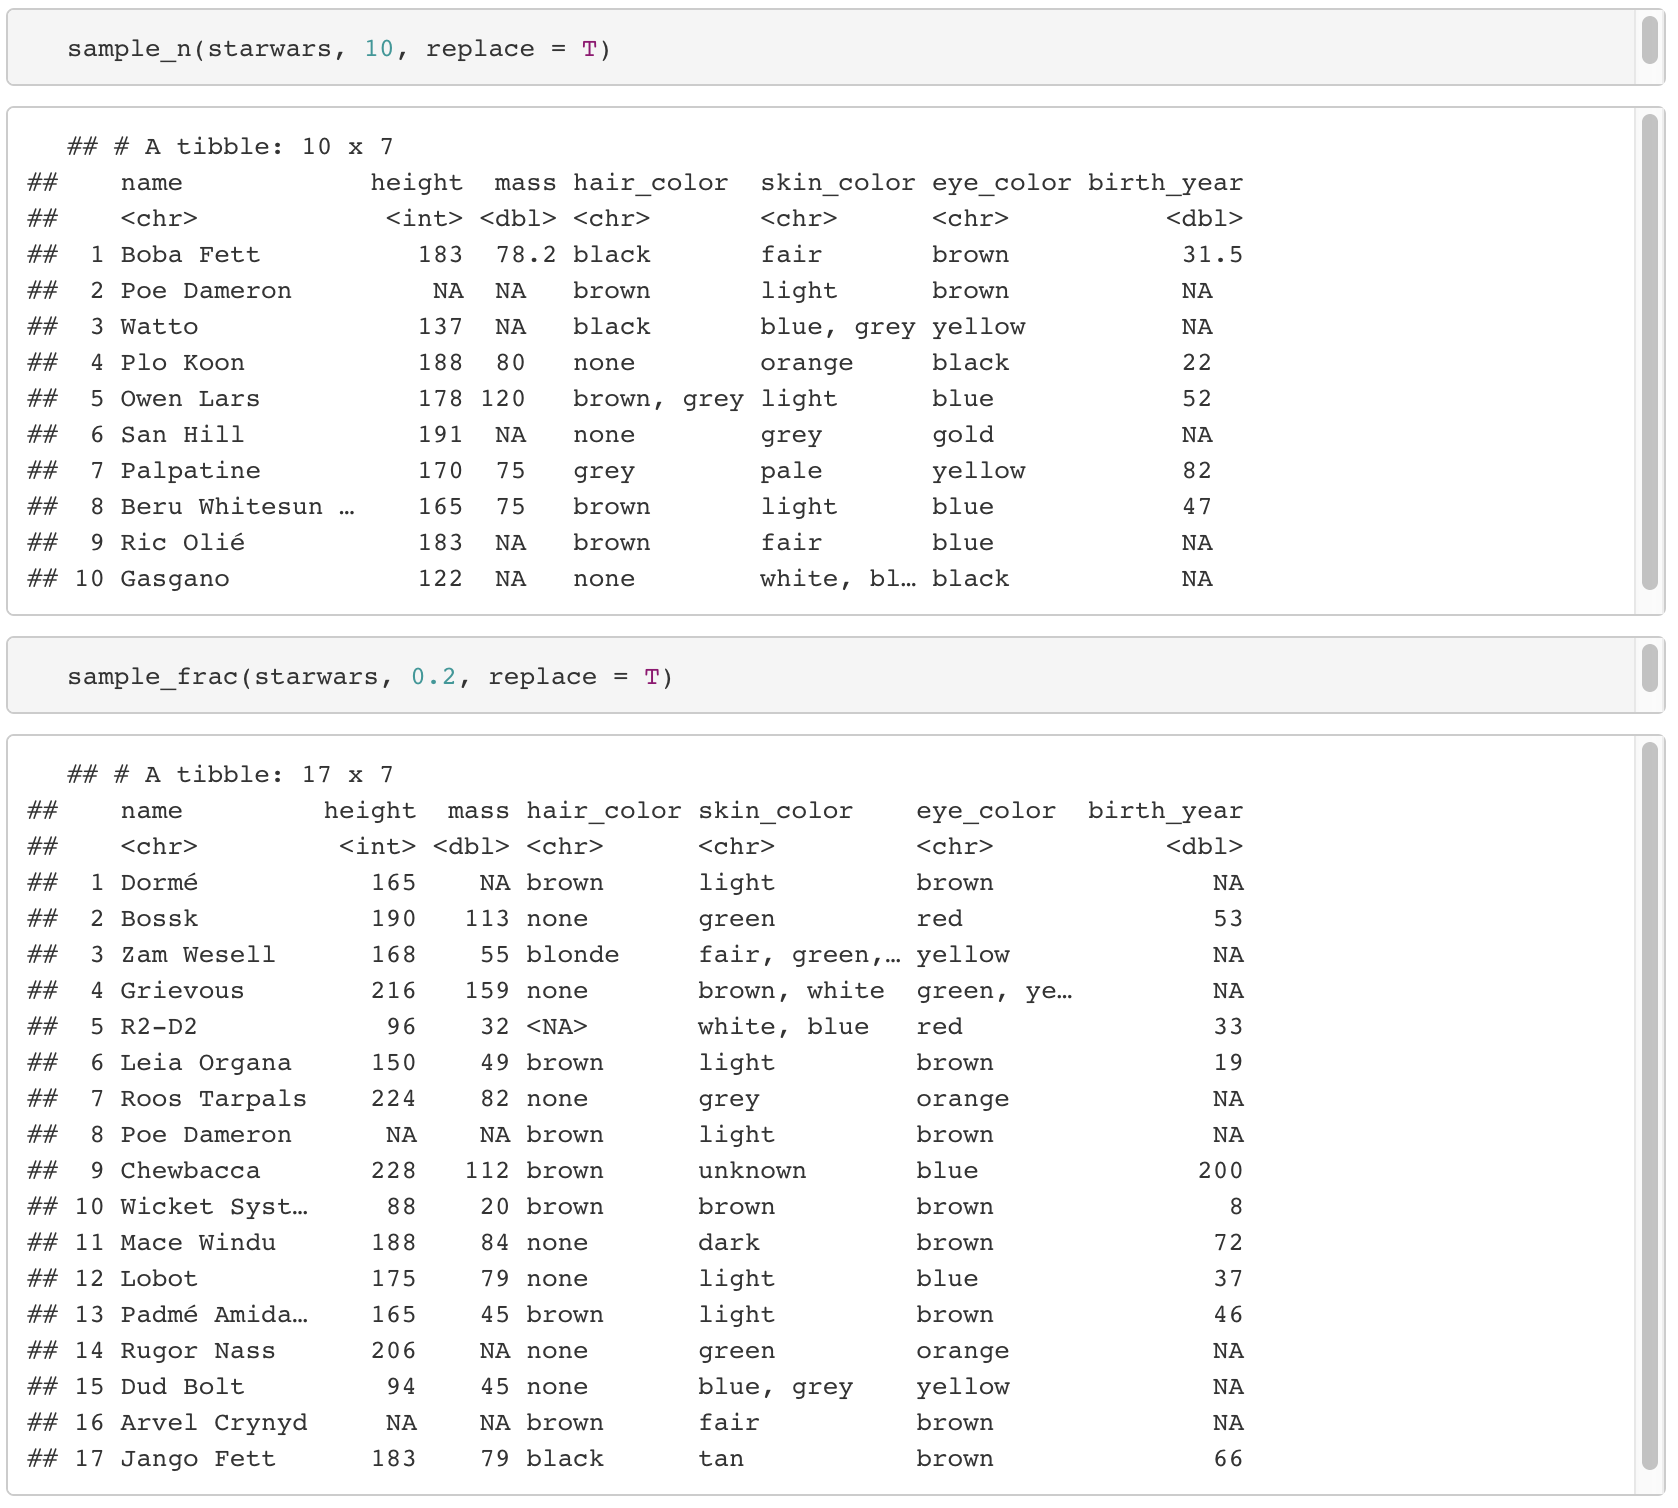Click birth_year value 66 for Jango Fett
This screenshot has width=1678, height=1508.
[x=1228, y=1459]
